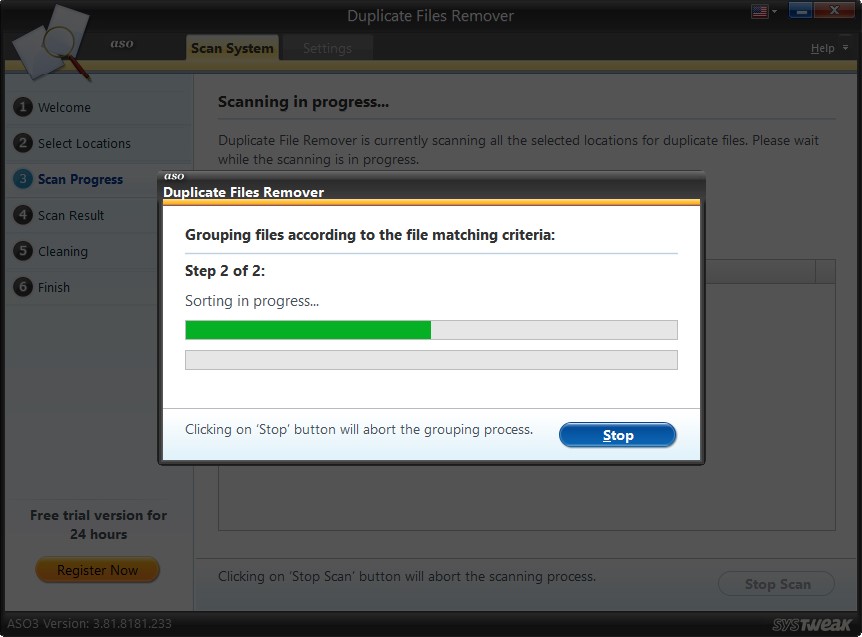862x637 pixels.
Task: Select the Welcome step icon
Action: pyautogui.click(x=22, y=107)
